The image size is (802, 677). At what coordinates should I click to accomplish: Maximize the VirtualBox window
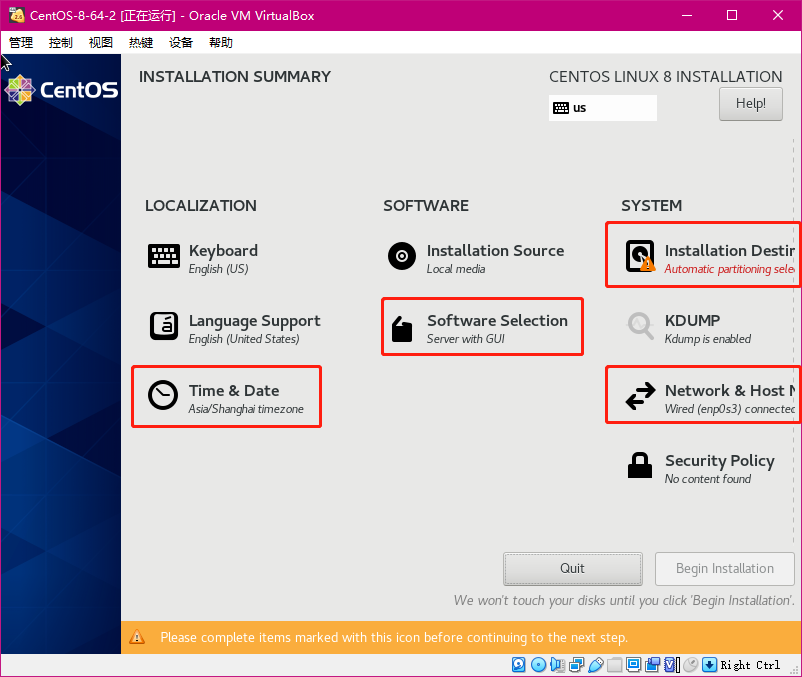coord(732,15)
